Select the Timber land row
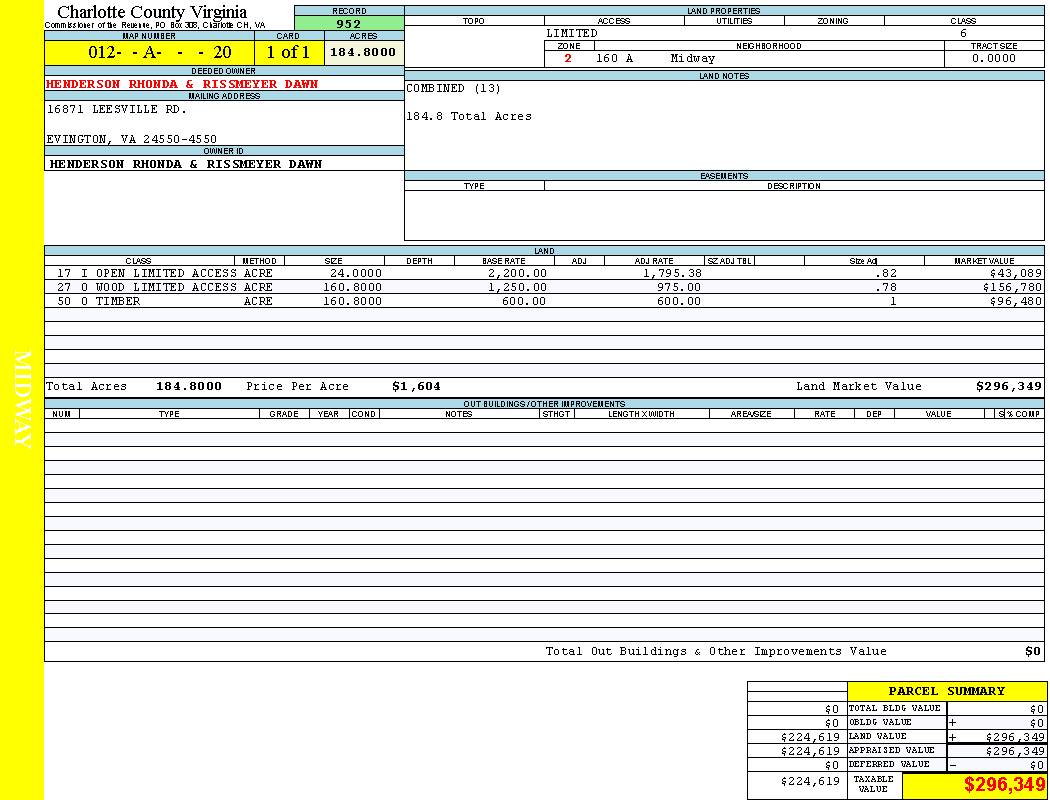Screen dimensions: 1050x800 click(117, 301)
